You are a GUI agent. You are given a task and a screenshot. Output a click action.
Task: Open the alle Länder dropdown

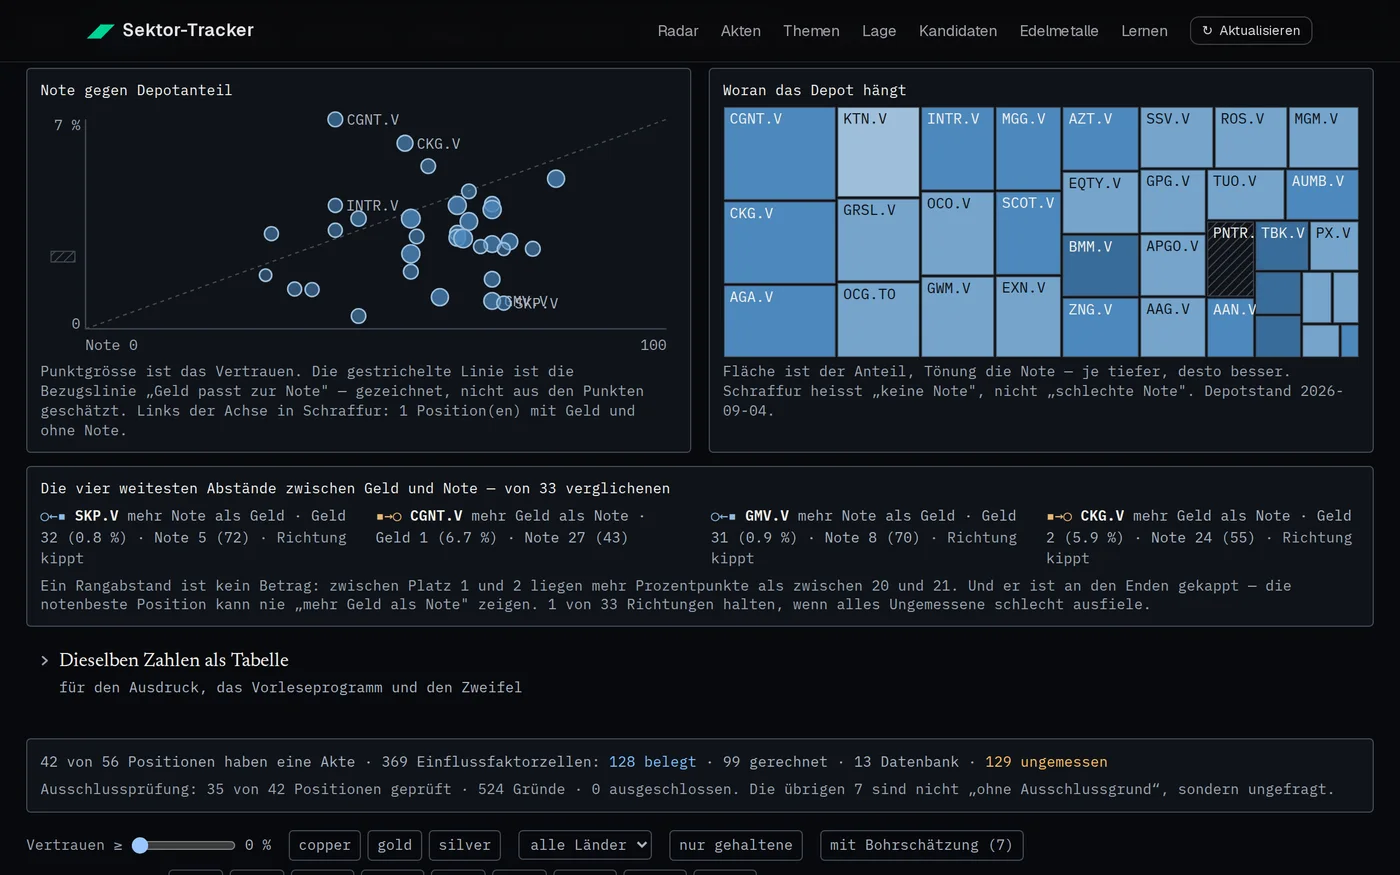coord(585,845)
